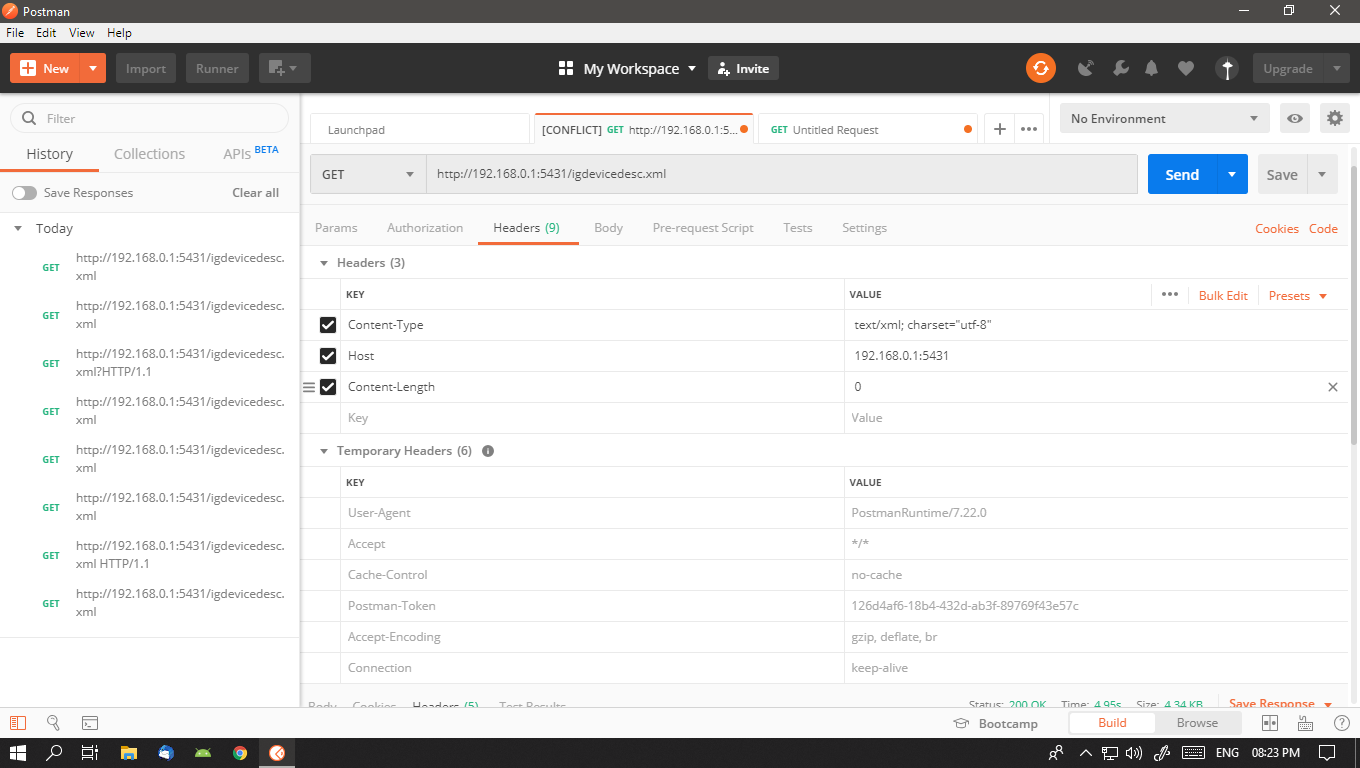
Task: Open the New button dropdown arrow
Action: click(92, 68)
